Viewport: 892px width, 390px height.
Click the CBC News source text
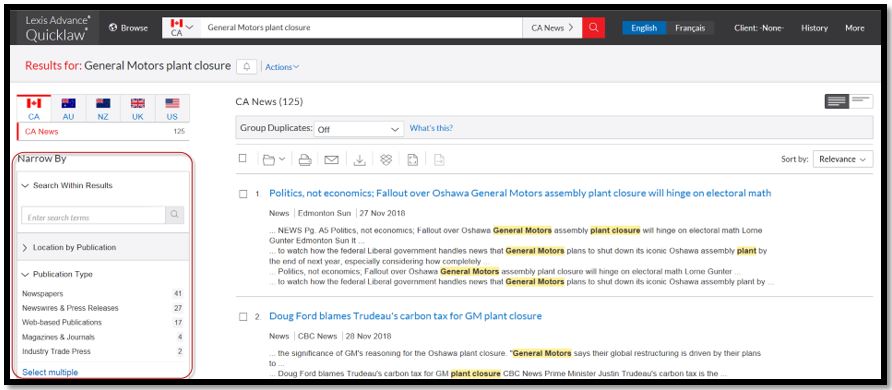(317, 336)
